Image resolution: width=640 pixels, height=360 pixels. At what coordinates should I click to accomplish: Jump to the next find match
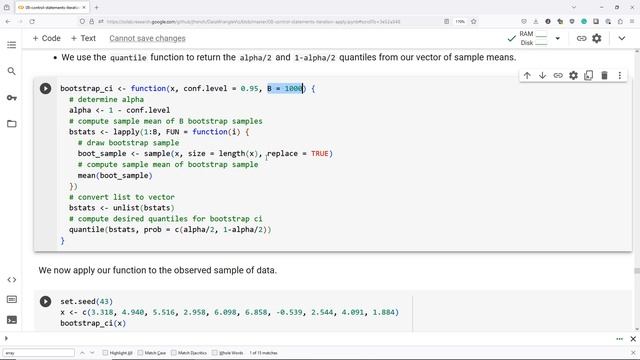pos(92,353)
